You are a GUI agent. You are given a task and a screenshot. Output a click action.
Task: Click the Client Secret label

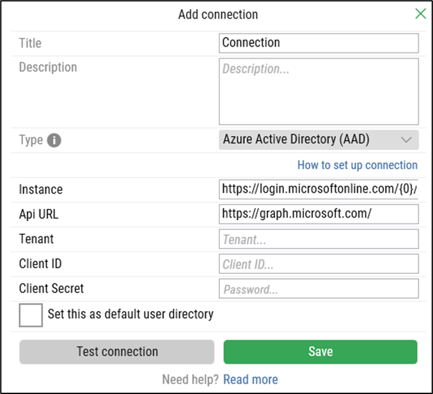point(51,289)
